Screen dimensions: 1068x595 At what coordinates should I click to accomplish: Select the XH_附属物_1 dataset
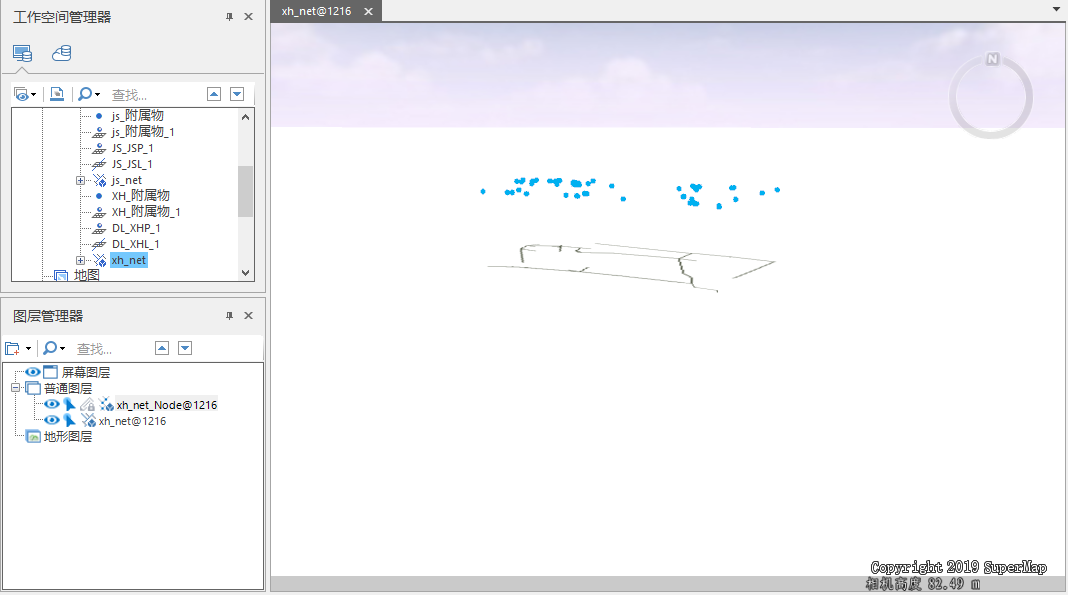click(146, 212)
